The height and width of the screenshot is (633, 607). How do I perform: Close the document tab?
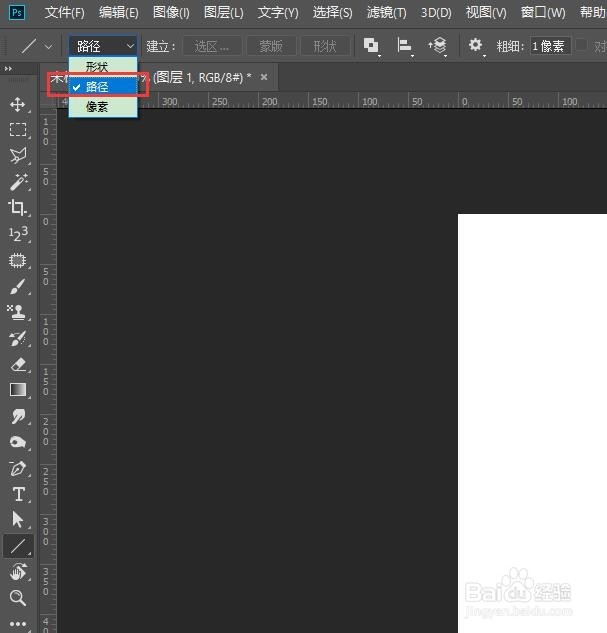[264, 77]
